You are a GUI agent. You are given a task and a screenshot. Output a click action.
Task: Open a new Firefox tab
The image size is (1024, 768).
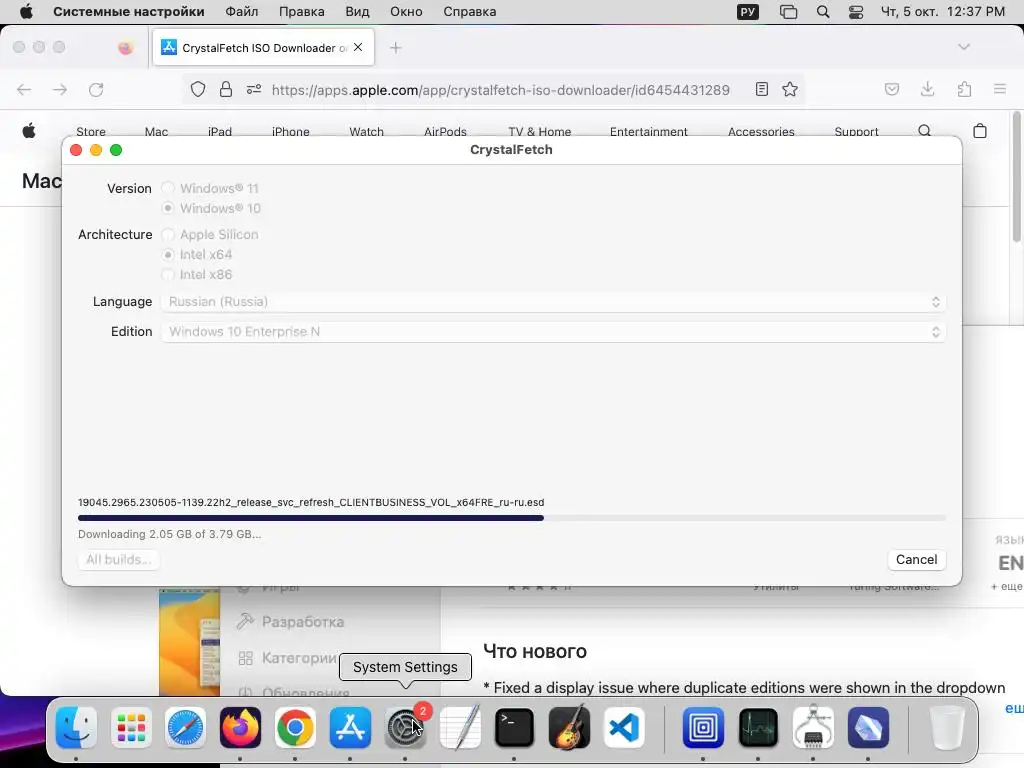point(395,48)
